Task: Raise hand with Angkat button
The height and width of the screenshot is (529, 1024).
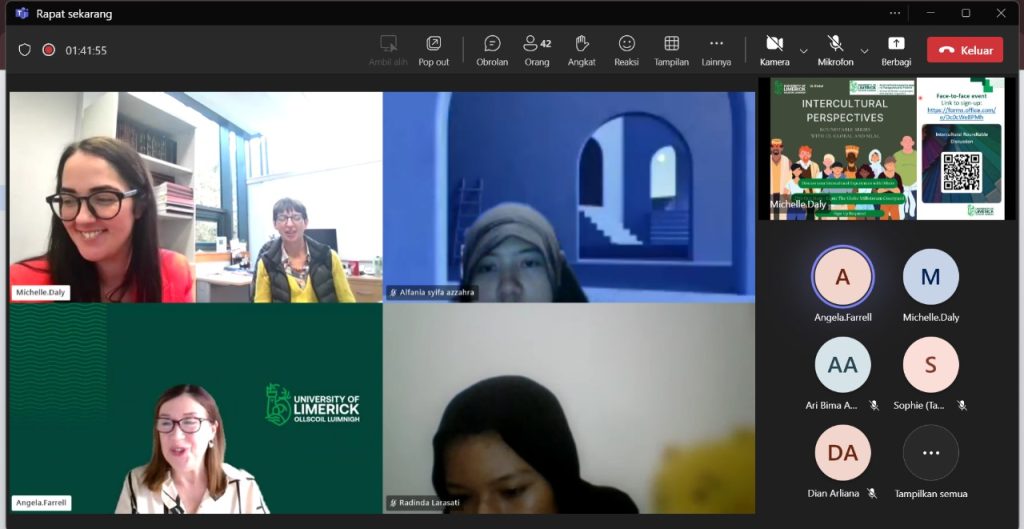Action: [x=581, y=49]
